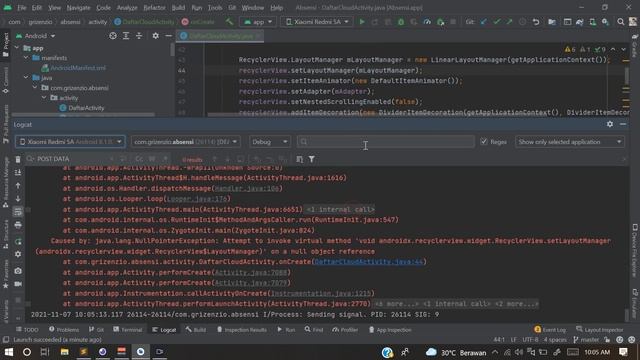The height and width of the screenshot is (360, 640).
Task: Click the Print icon in logcat sidebar
Action: tap(18, 225)
